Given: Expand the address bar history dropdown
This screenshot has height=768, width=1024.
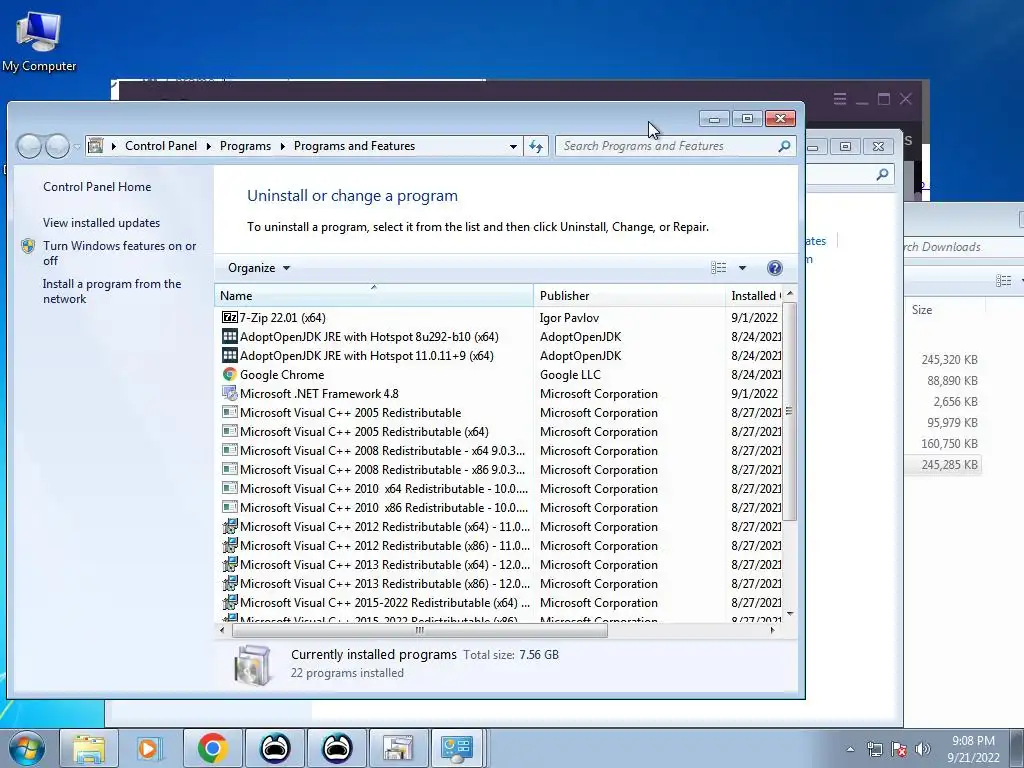Looking at the screenshot, I should coord(513,146).
